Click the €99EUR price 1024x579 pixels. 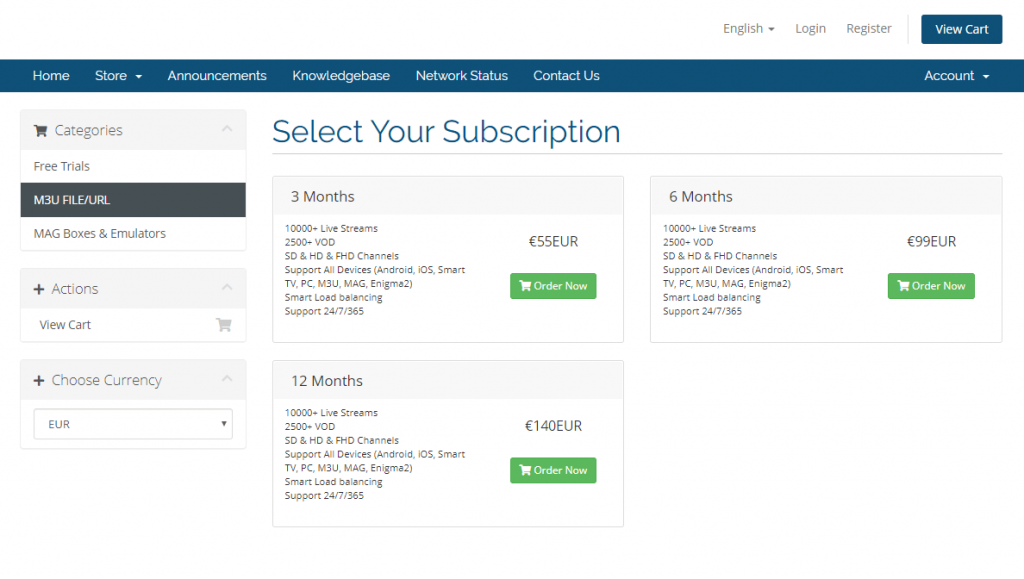pyautogui.click(x=931, y=242)
